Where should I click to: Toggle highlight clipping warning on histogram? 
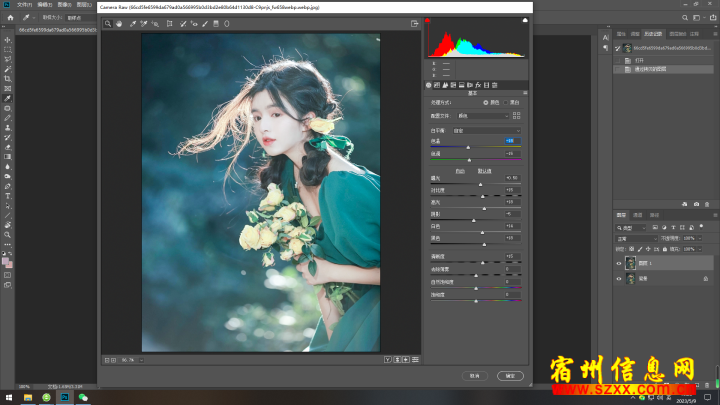point(525,20)
